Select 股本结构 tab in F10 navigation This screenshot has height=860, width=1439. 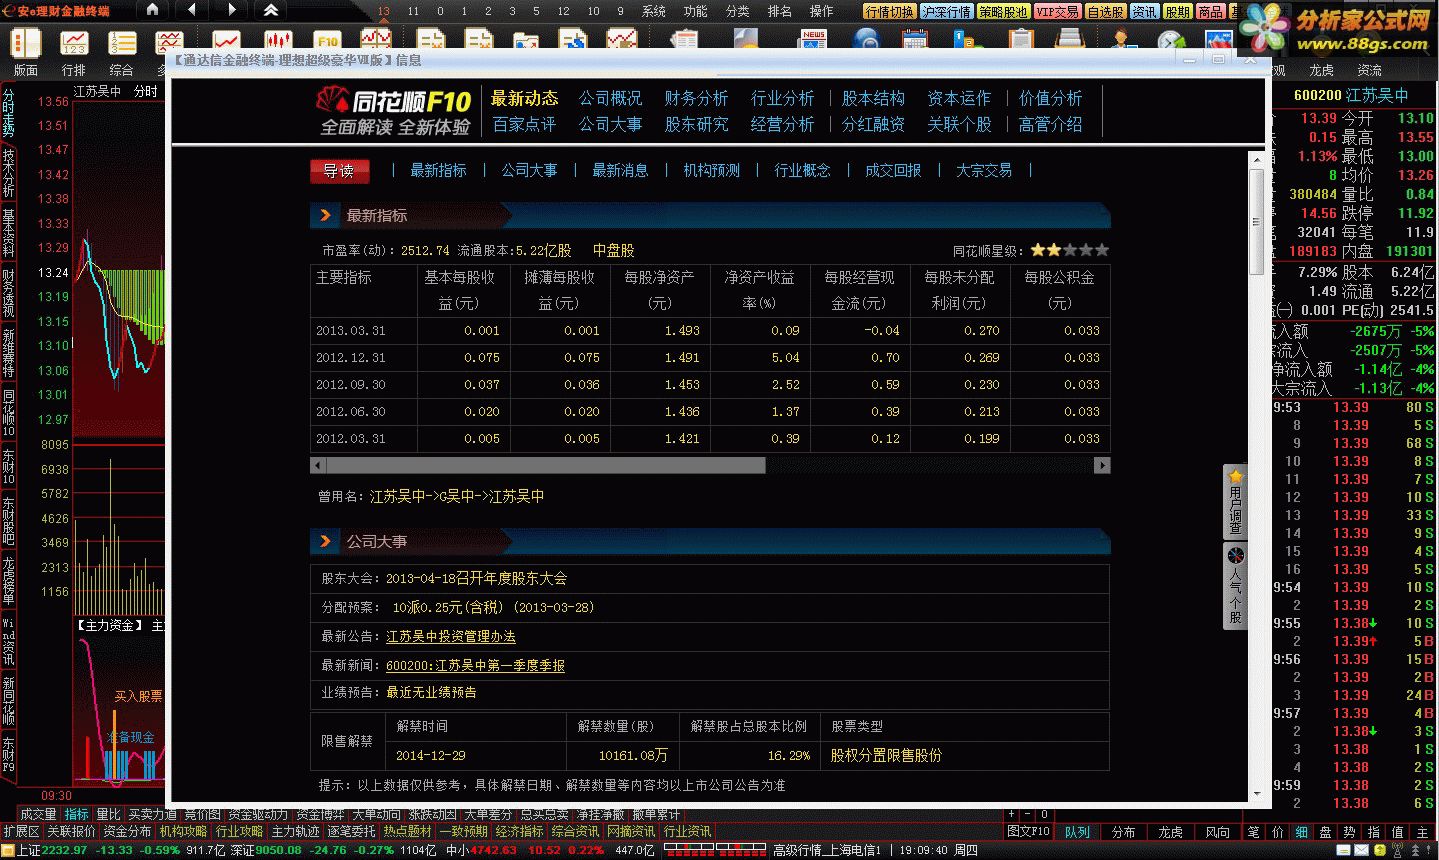click(x=873, y=98)
